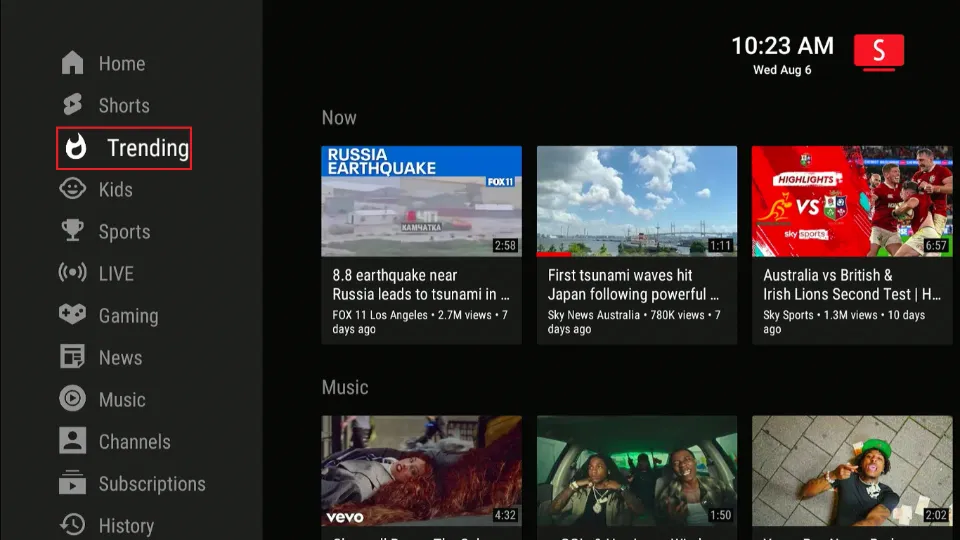Click the News newspaper icon

point(72,356)
